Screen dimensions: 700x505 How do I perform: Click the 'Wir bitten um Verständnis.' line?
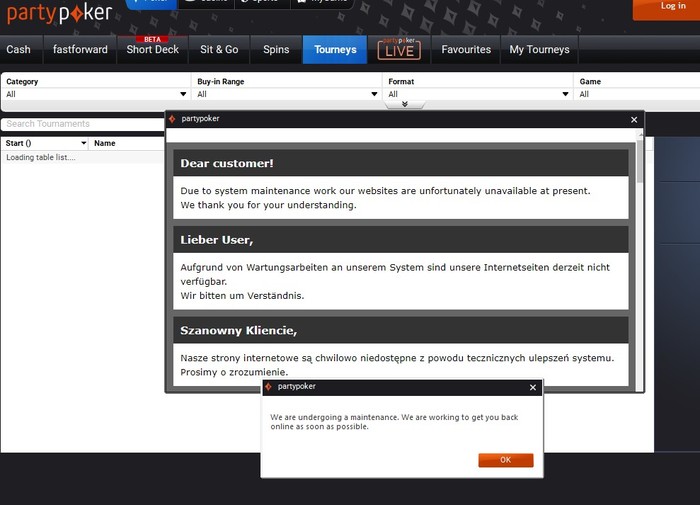pos(242,296)
